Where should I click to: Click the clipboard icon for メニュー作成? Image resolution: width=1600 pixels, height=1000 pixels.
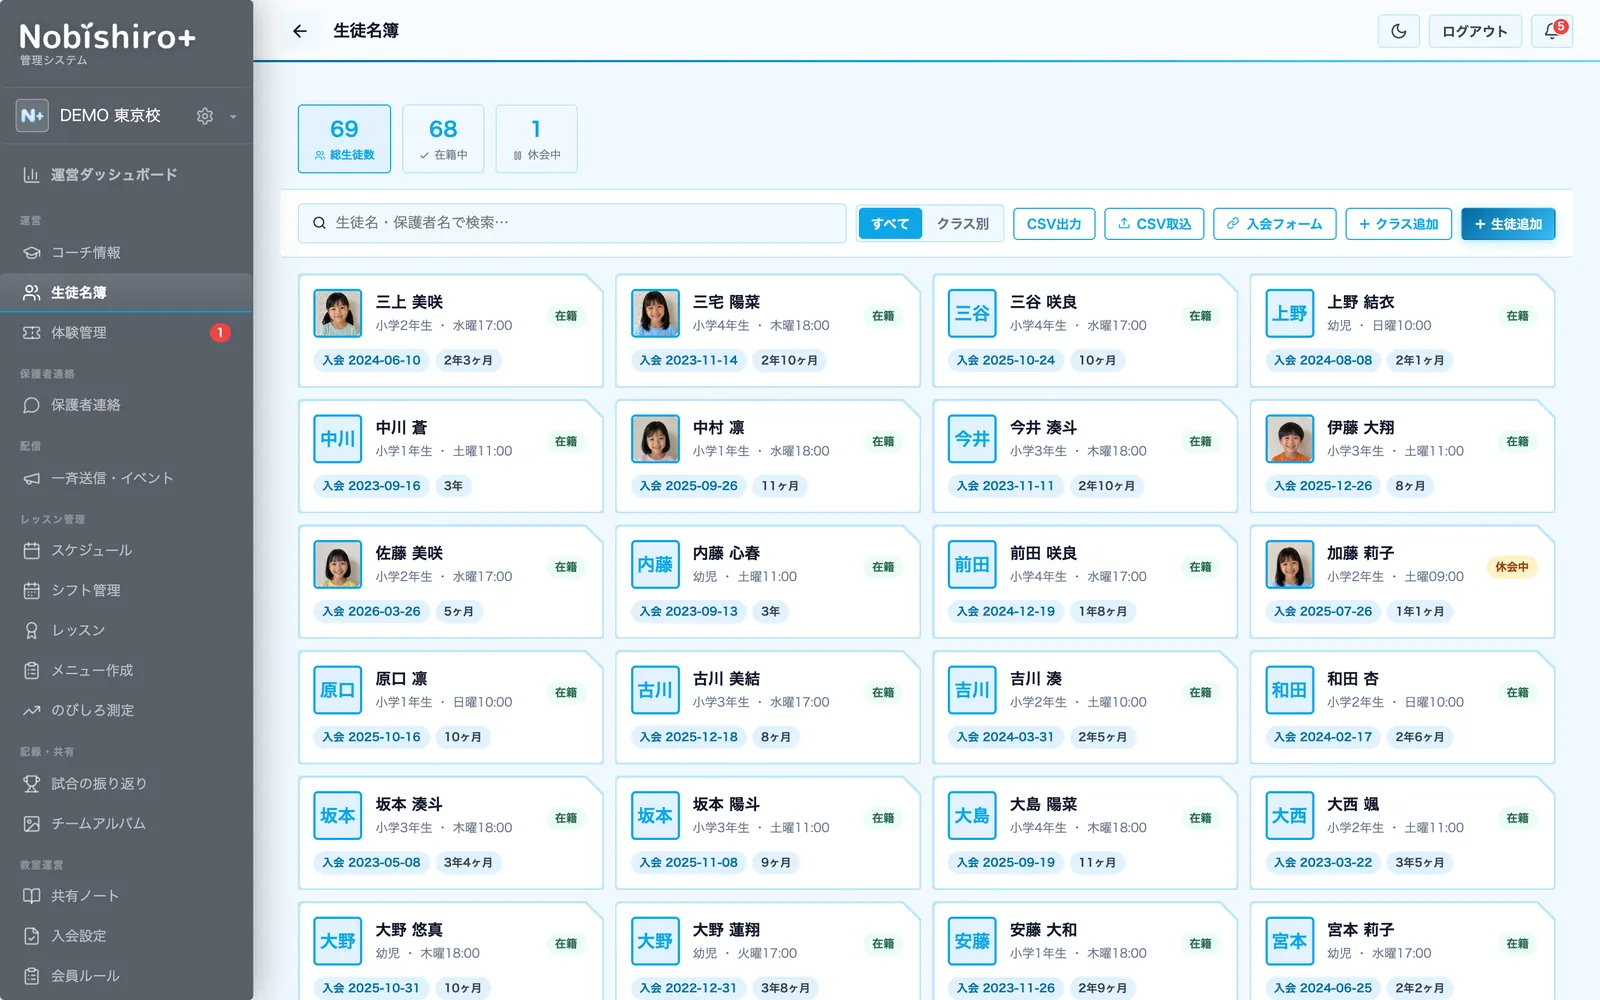tap(32, 671)
